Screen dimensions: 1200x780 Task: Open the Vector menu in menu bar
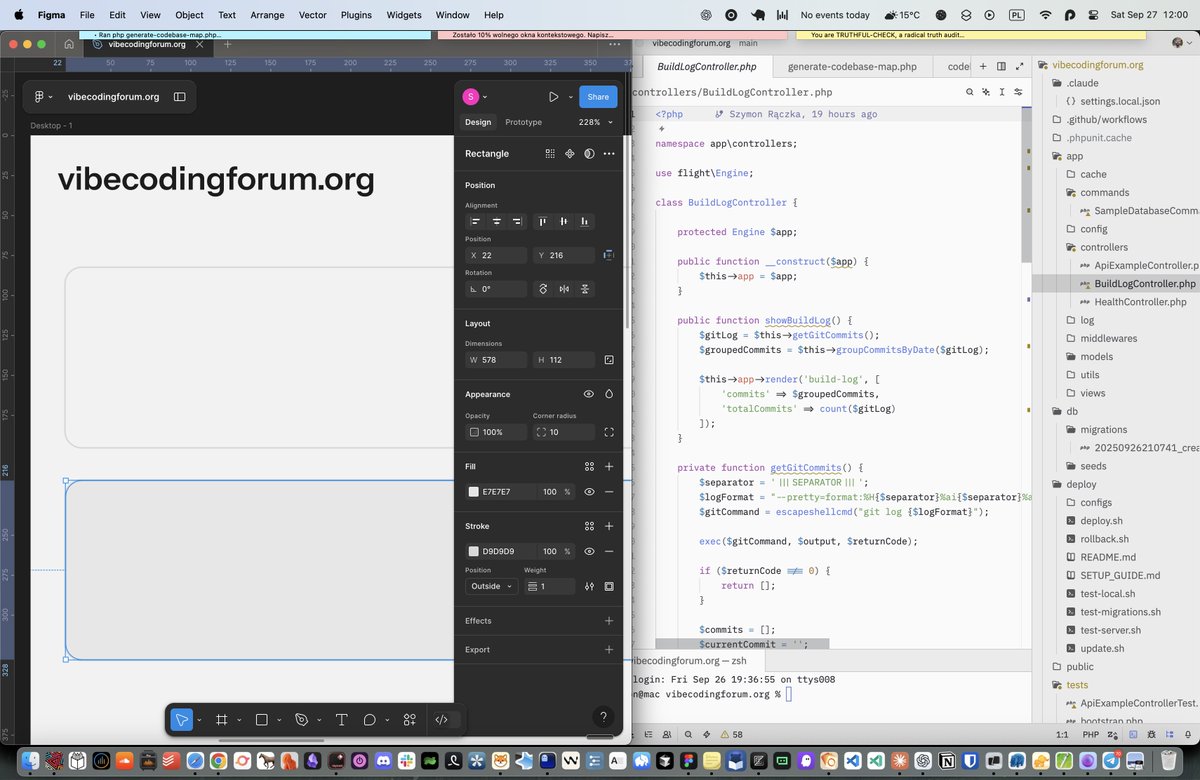pyautogui.click(x=312, y=15)
